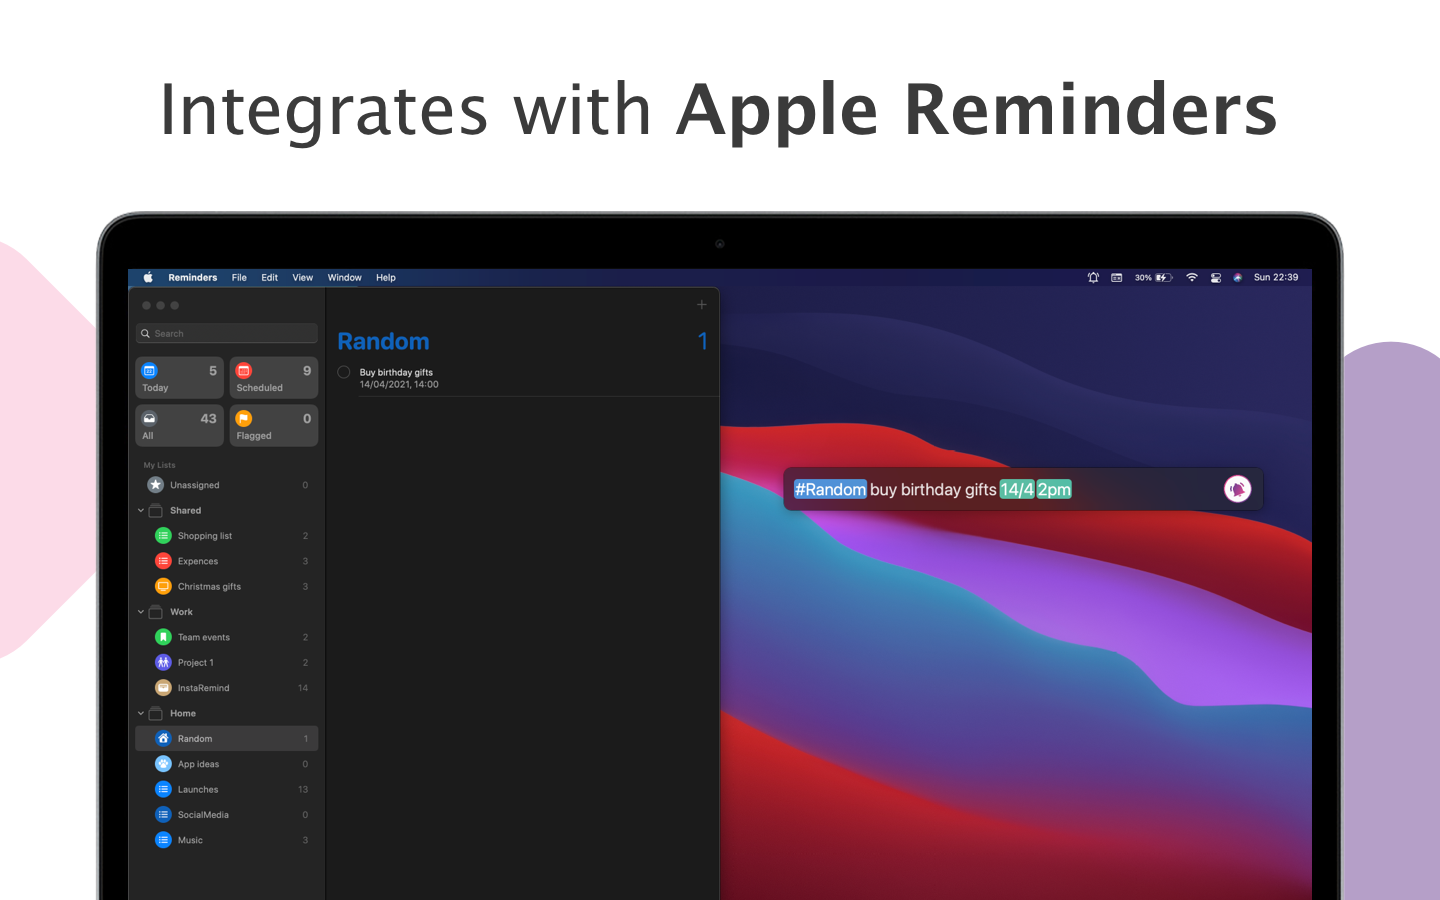Select Music list icon
The height and width of the screenshot is (900, 1440).
coord(163,840)
